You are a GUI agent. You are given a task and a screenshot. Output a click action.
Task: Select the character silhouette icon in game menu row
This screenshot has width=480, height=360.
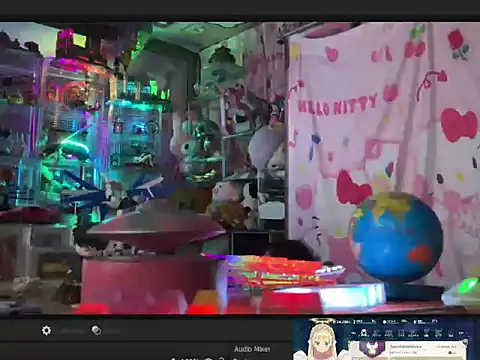click(x=364, y=333)
